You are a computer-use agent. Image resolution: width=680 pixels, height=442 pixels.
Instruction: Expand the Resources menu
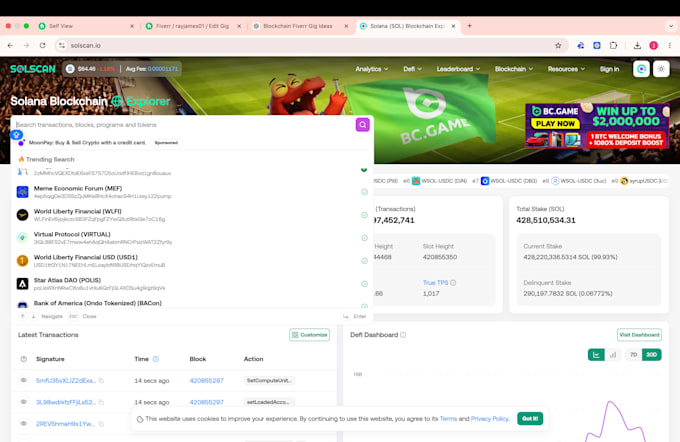(566, 69)
